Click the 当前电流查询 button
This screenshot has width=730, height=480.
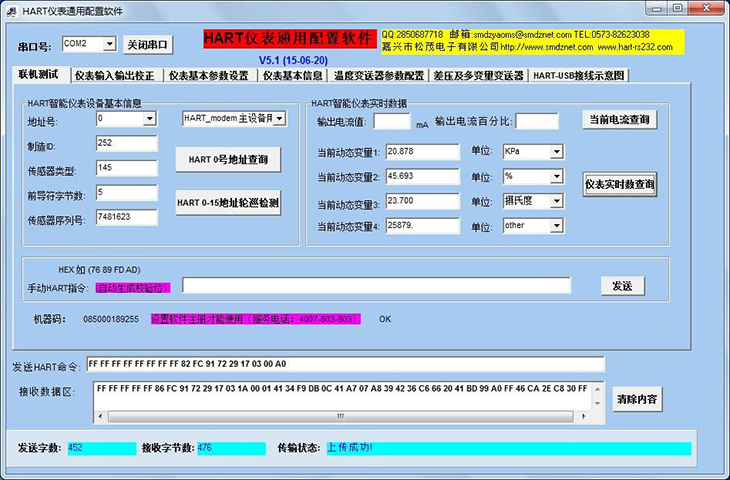pos(620,120)
